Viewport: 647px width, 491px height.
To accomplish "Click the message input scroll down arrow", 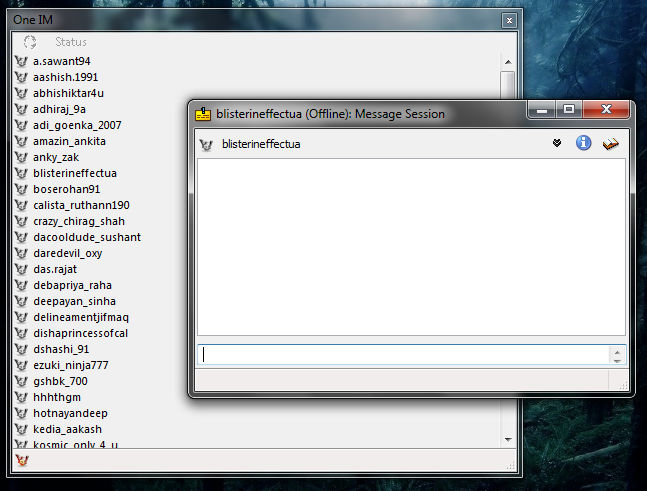I will point(617,361).
